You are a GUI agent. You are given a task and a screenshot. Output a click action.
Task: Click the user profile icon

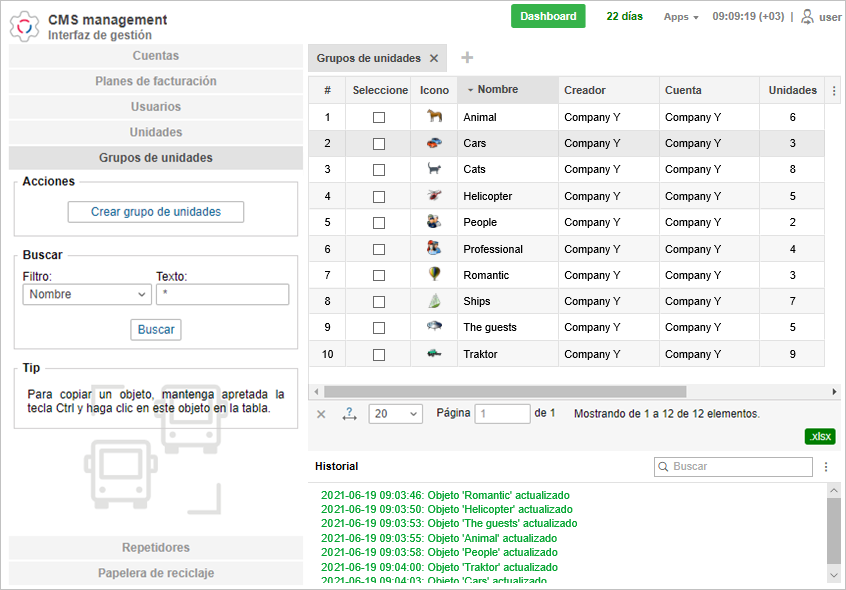click(x=807, y=17)
